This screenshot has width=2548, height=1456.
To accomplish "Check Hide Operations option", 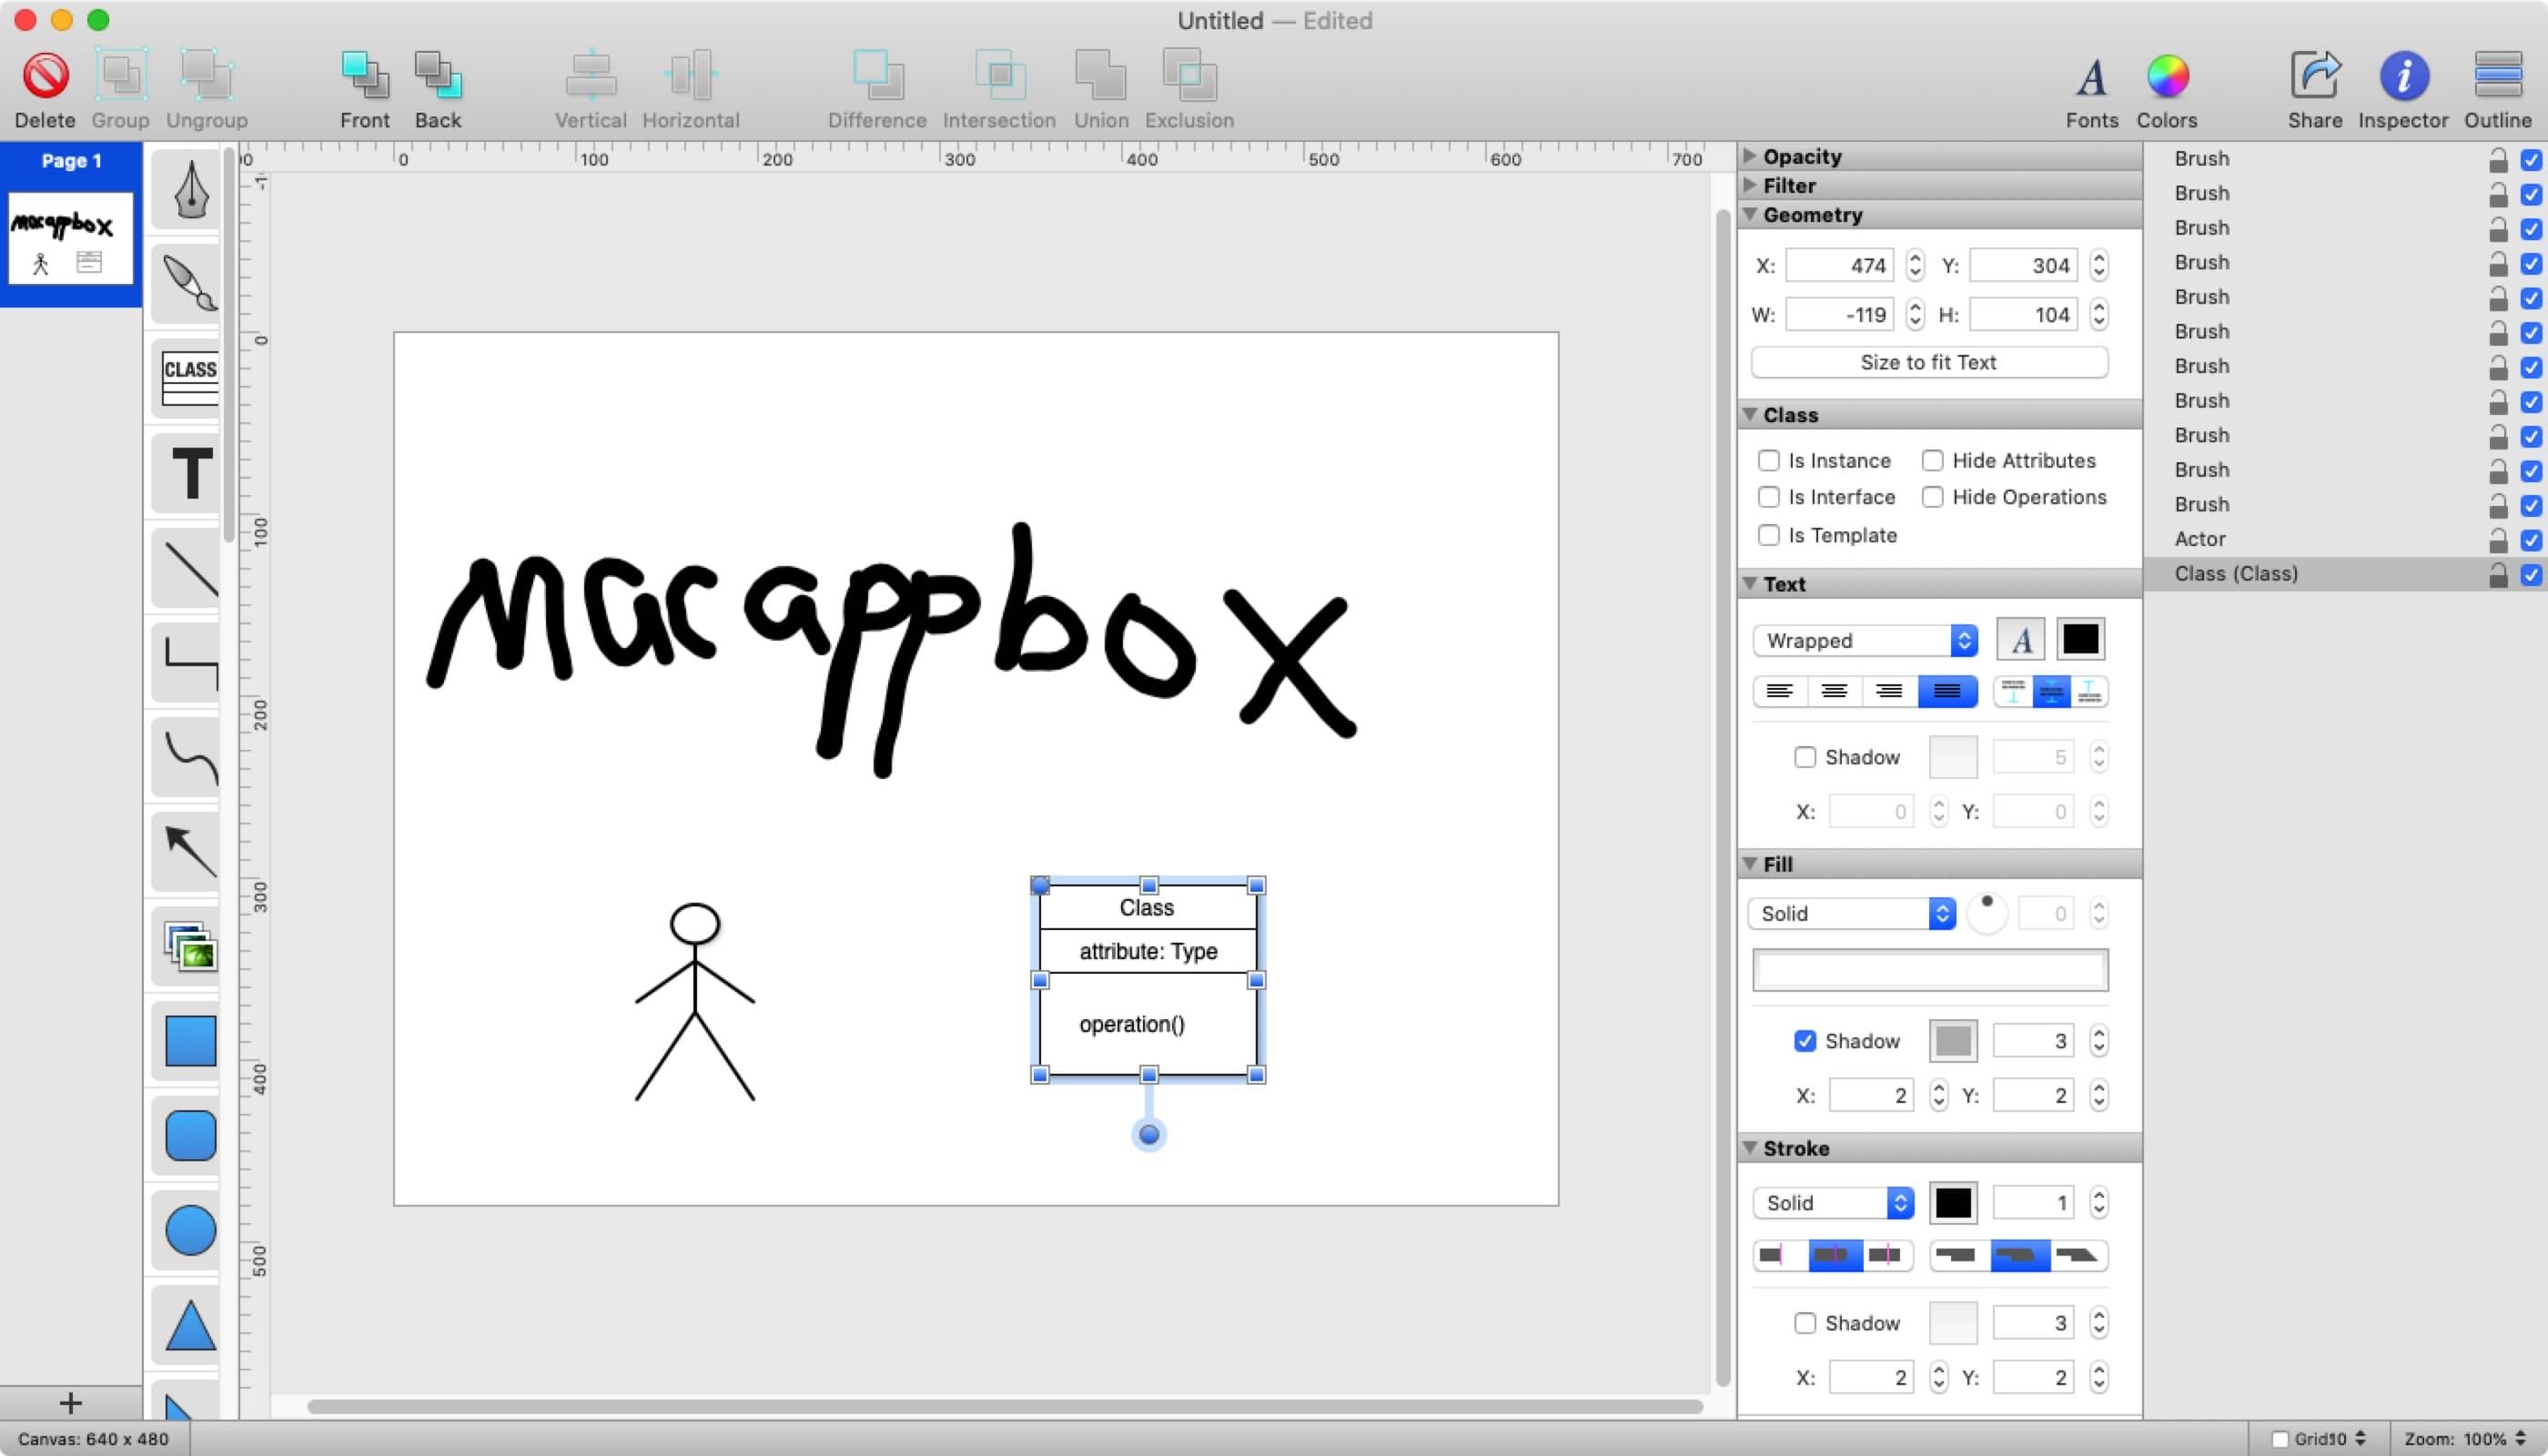I will coord(1932,497).
